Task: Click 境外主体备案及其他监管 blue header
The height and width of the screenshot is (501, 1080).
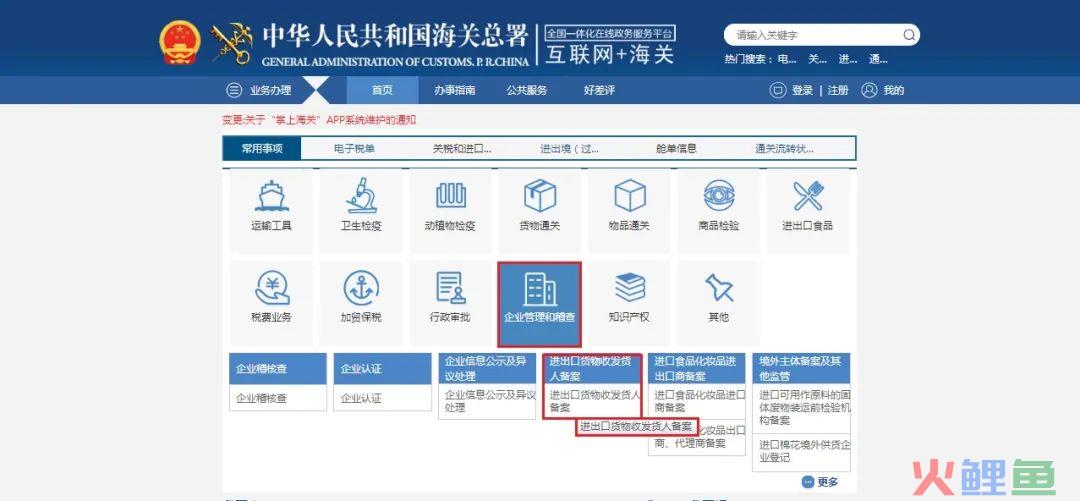Action: click(x=802, y=369)
